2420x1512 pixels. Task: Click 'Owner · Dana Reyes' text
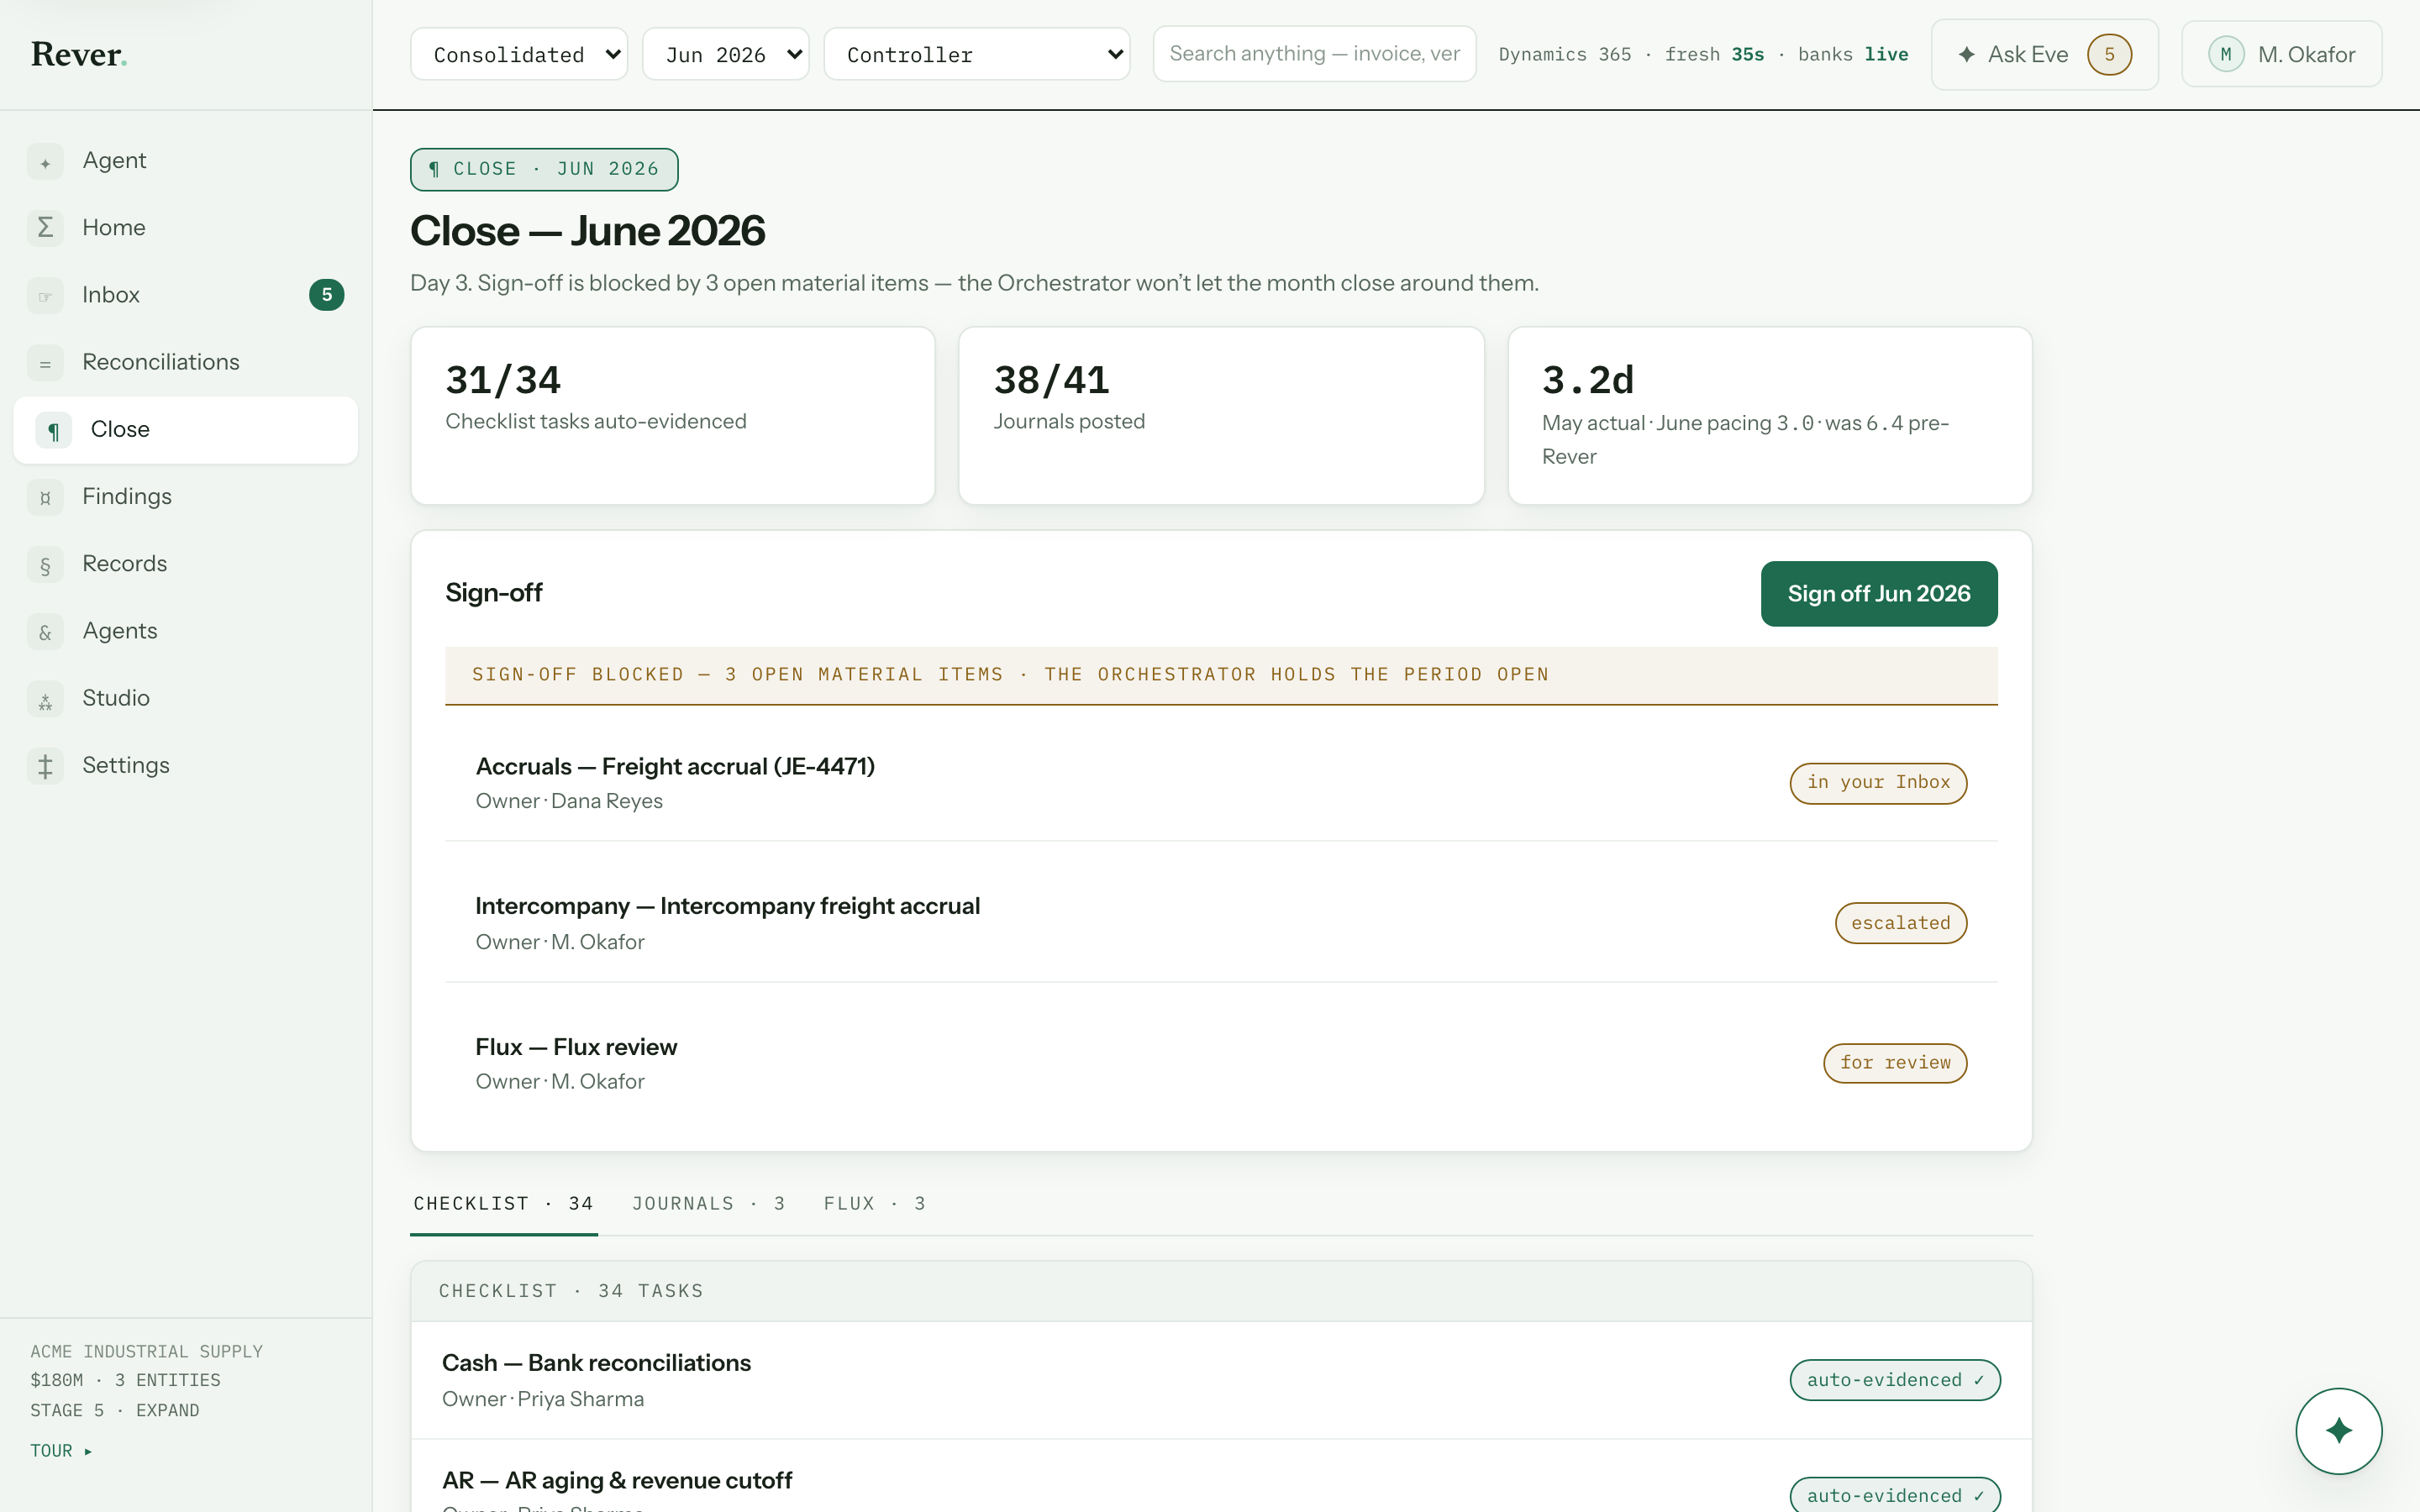(x=569, y=801)
